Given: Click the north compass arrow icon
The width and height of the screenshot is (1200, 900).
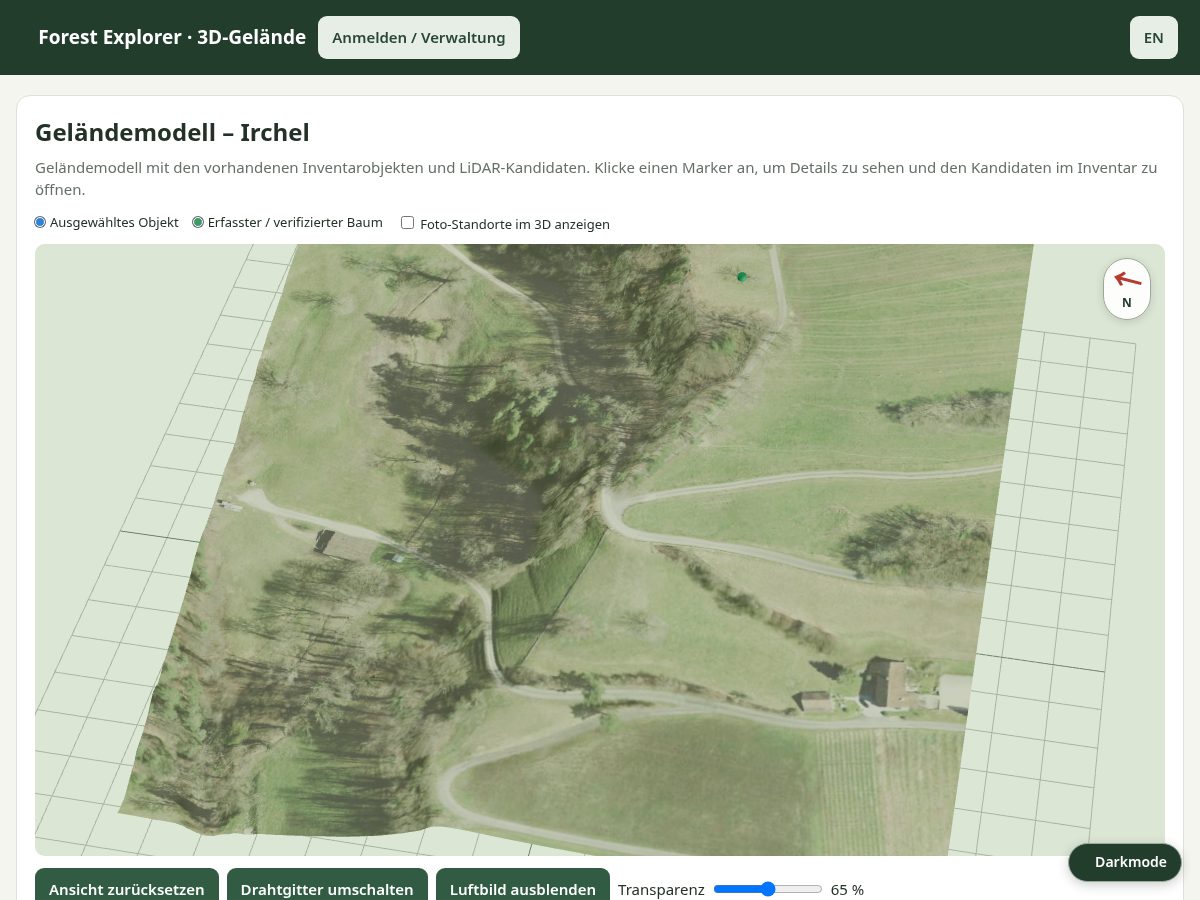Looking at the screenshot, I should 1127,279.
